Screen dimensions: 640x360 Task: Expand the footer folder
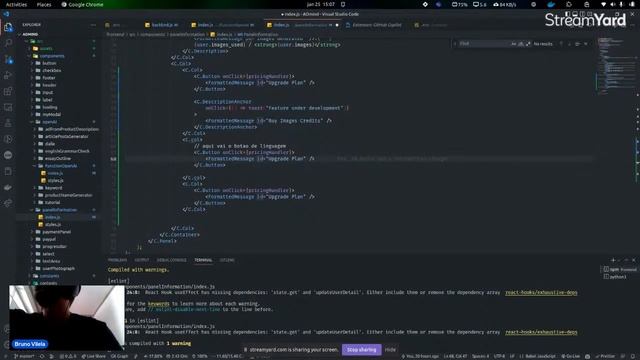click(49, 78)
